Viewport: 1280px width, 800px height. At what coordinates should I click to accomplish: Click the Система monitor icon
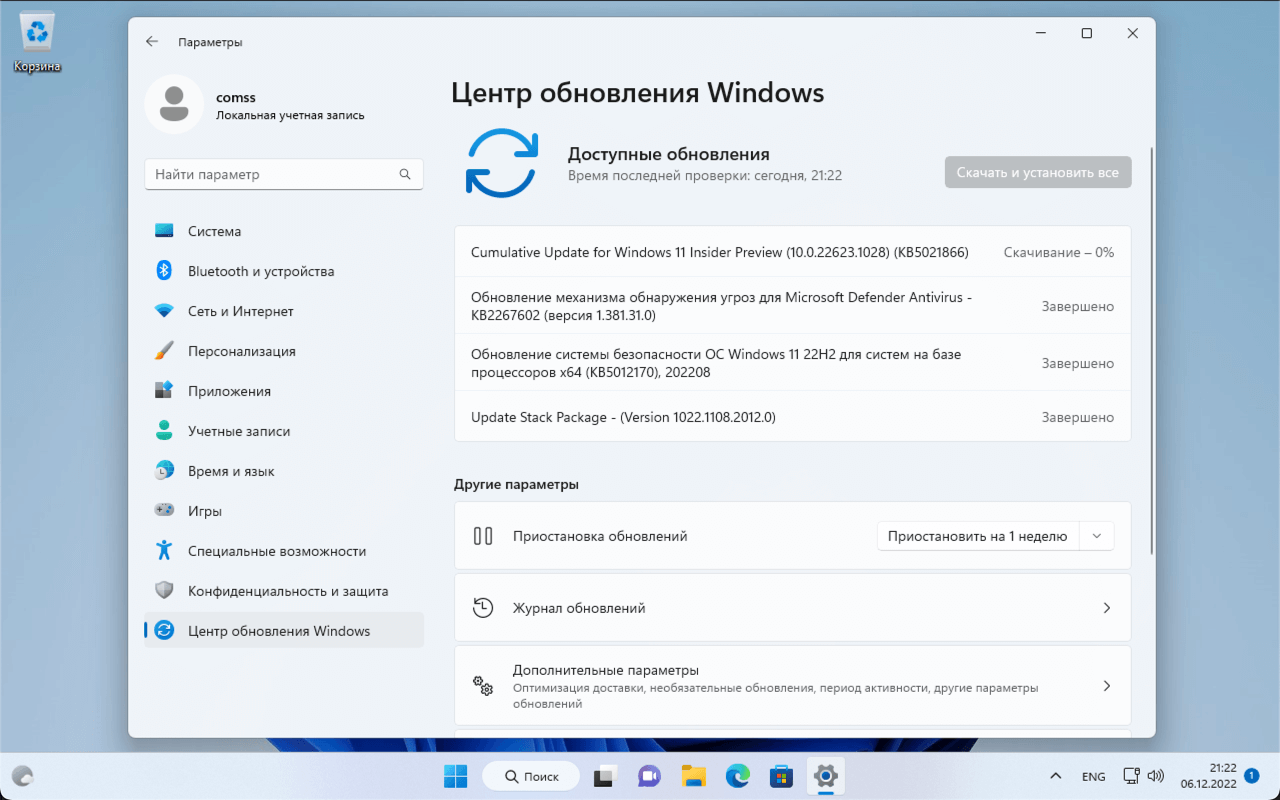pos(165,231)
